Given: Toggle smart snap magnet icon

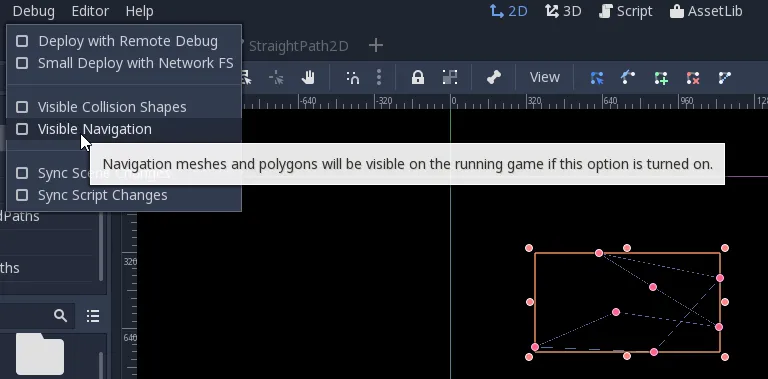Looking at the screenshot, I should 353,77.
